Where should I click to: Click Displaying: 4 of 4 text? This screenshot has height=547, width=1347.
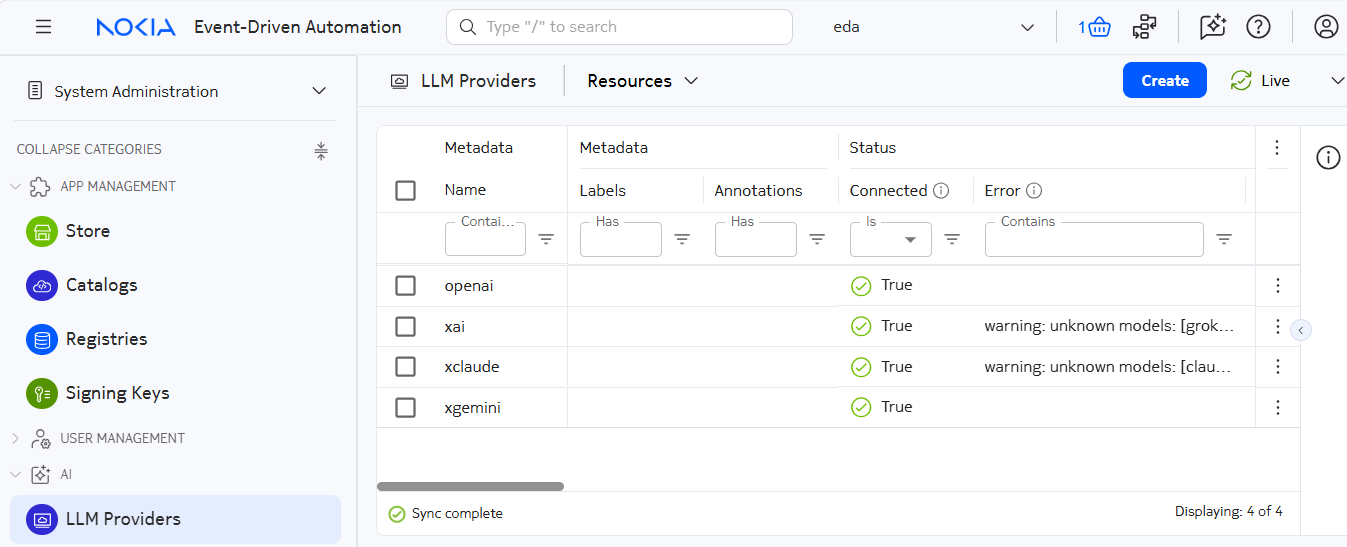coord(1229,511)
